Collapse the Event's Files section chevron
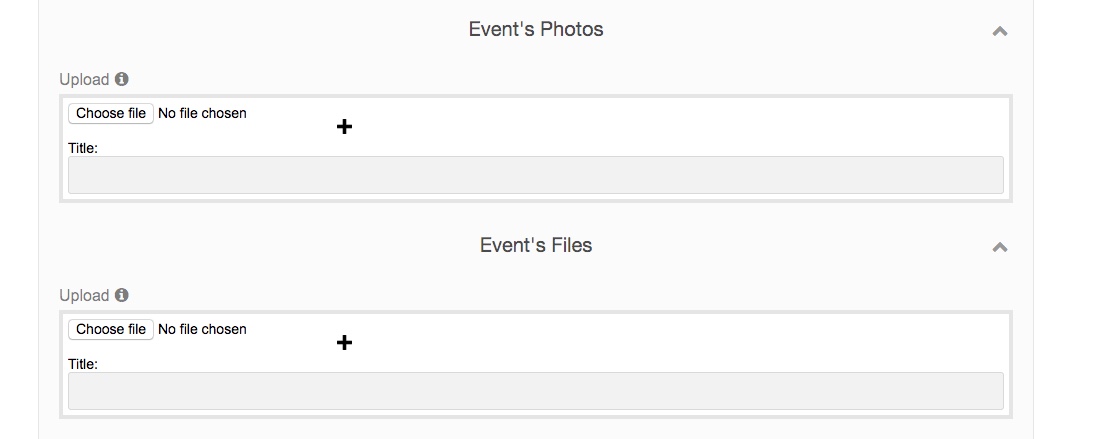The height and width of the screenshot is (439, 1119). 999,247
